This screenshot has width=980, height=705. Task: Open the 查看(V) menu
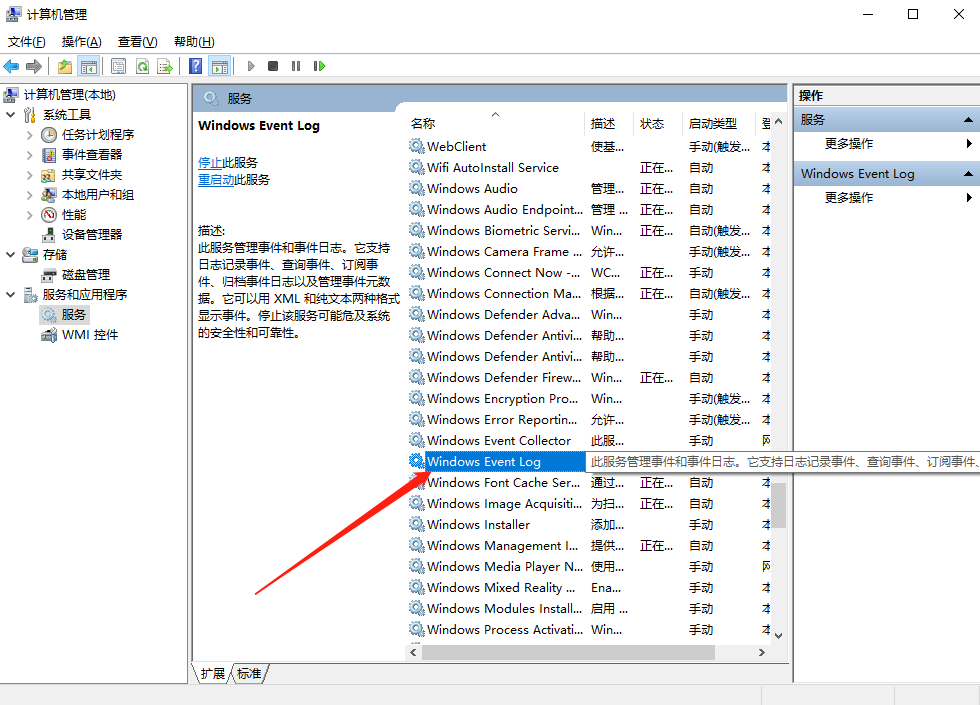point(137,41)
